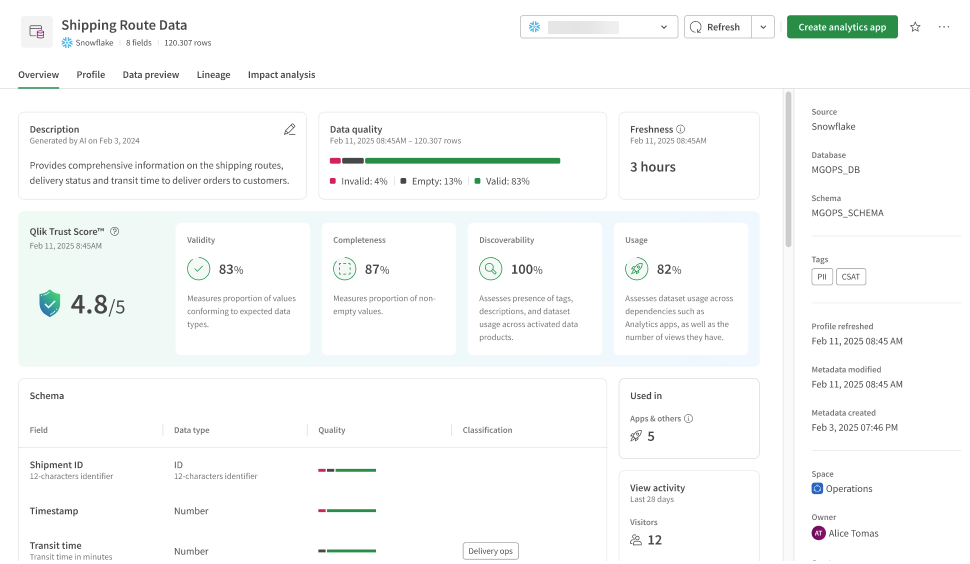The width and height of the screenshot is (970, 564).
Task: Click the Create analytics app button
Action: tap(842, 27)
